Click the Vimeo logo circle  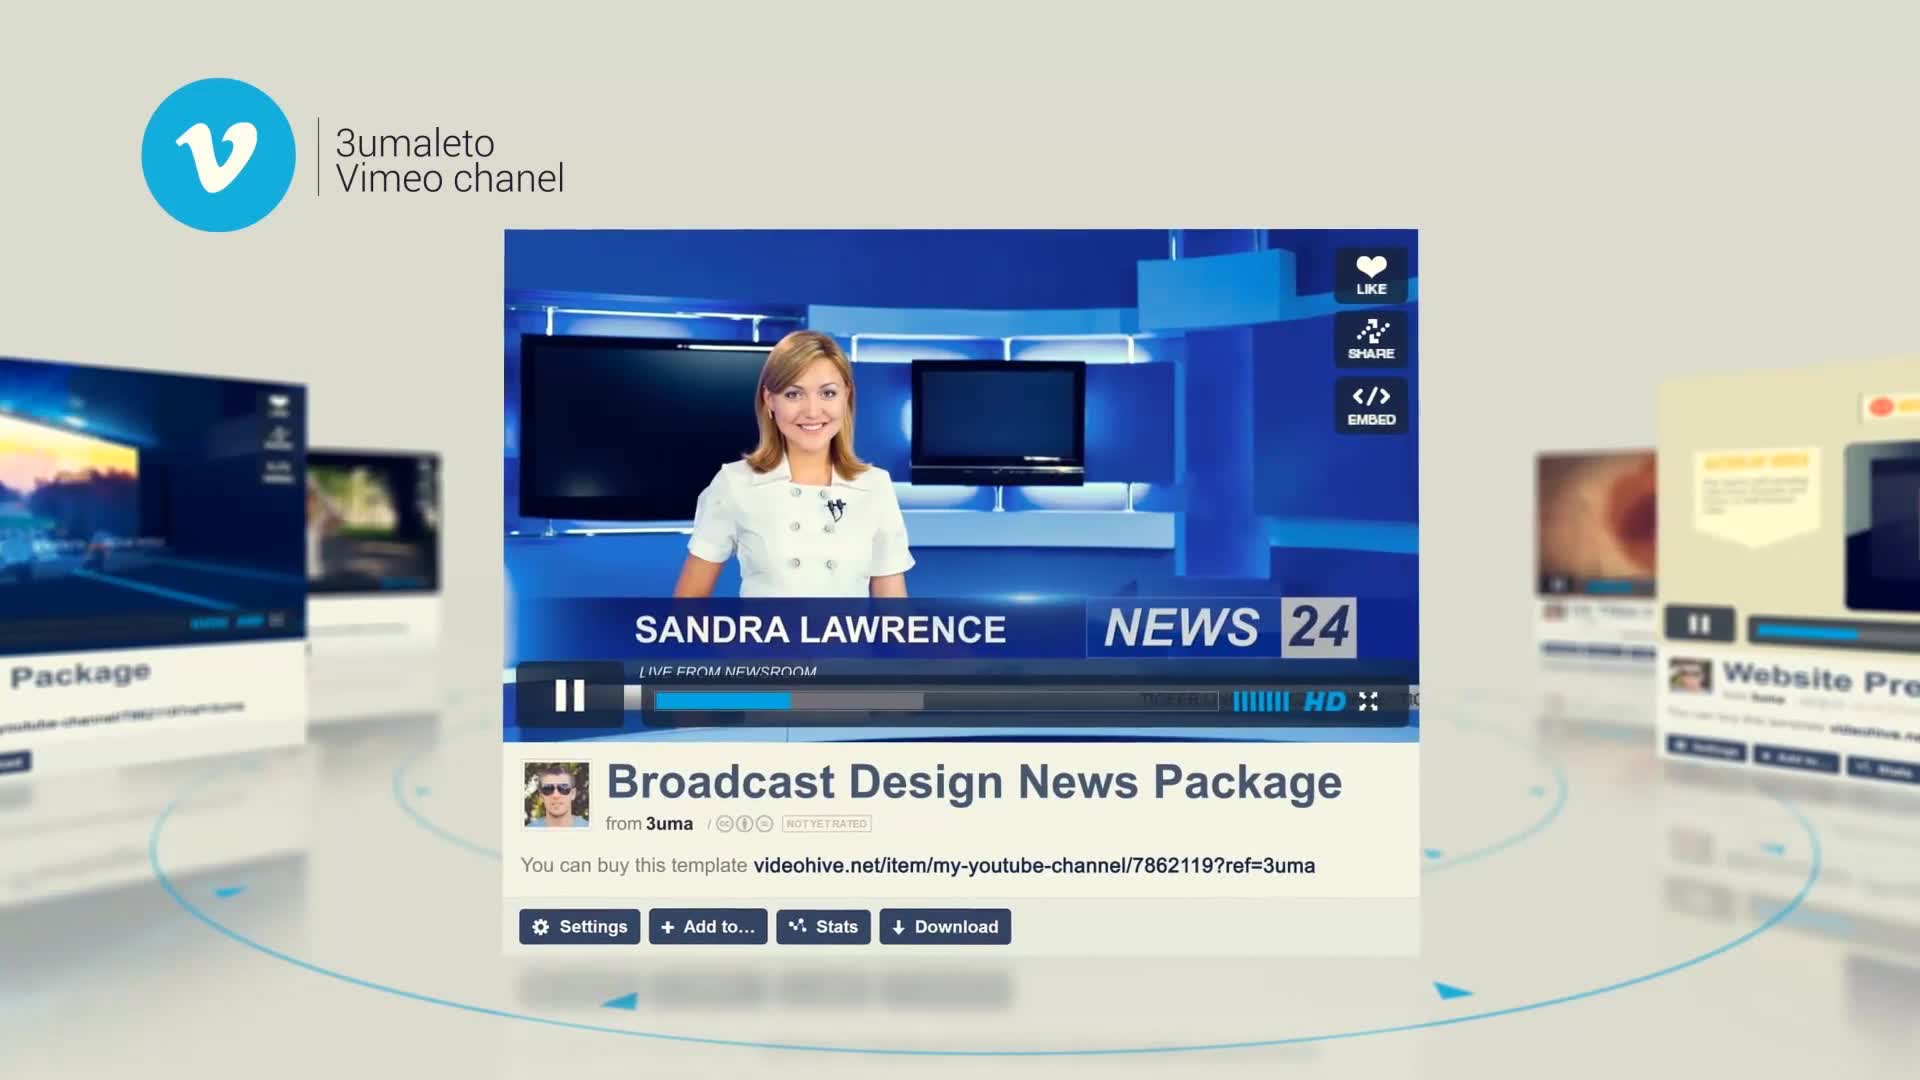218,155
